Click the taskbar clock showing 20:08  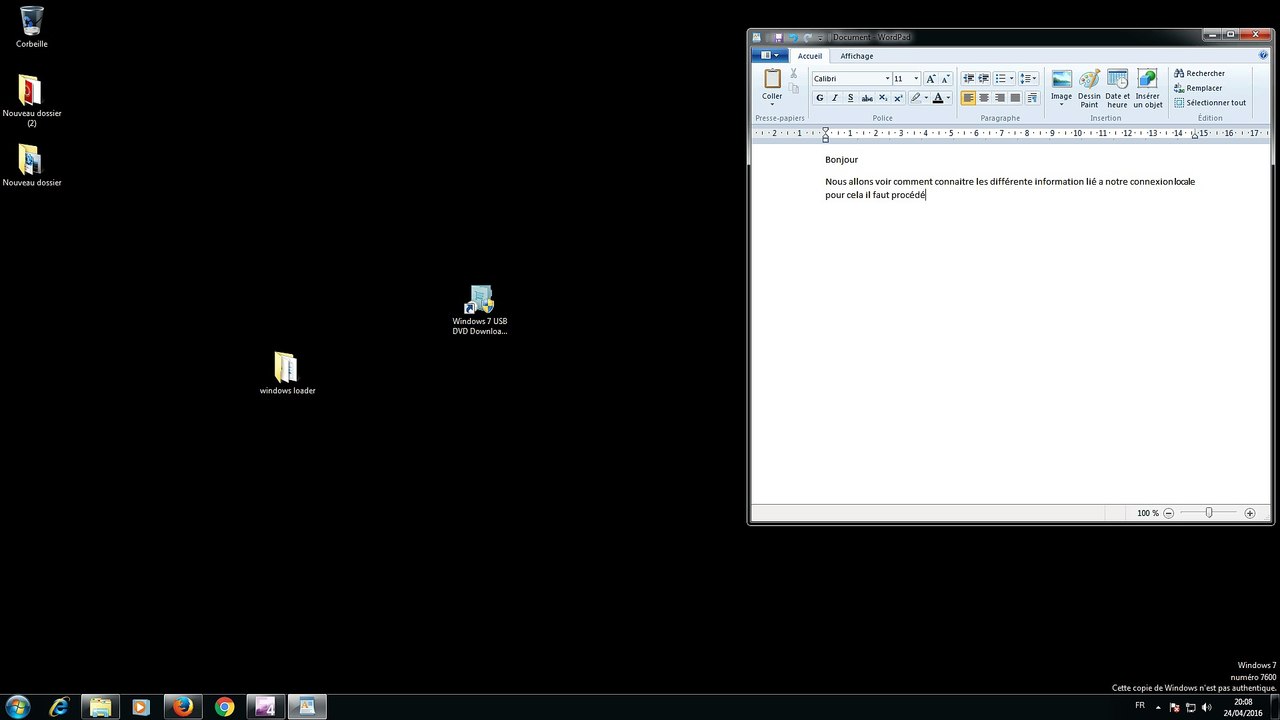(1243, 707)
